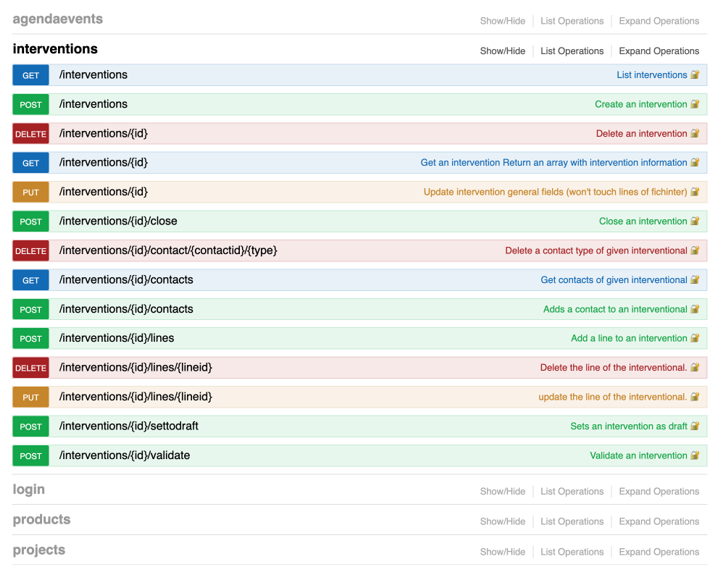Click lock icon next to Delete an intervention

(x=695, y=133)
